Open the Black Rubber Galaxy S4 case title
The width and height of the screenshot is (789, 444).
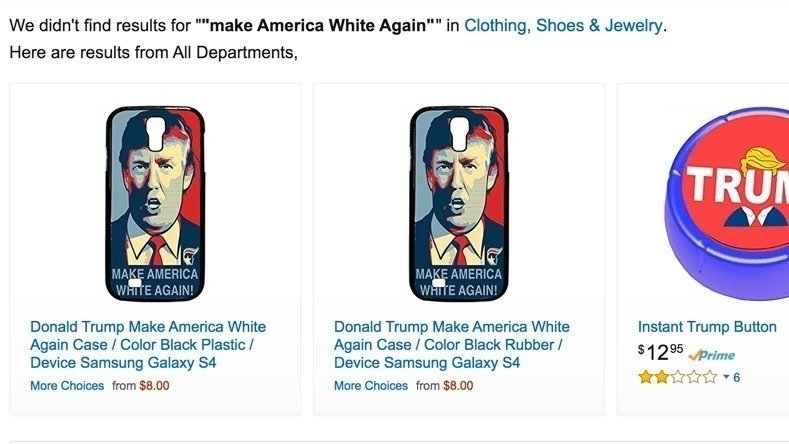(452, 345)
